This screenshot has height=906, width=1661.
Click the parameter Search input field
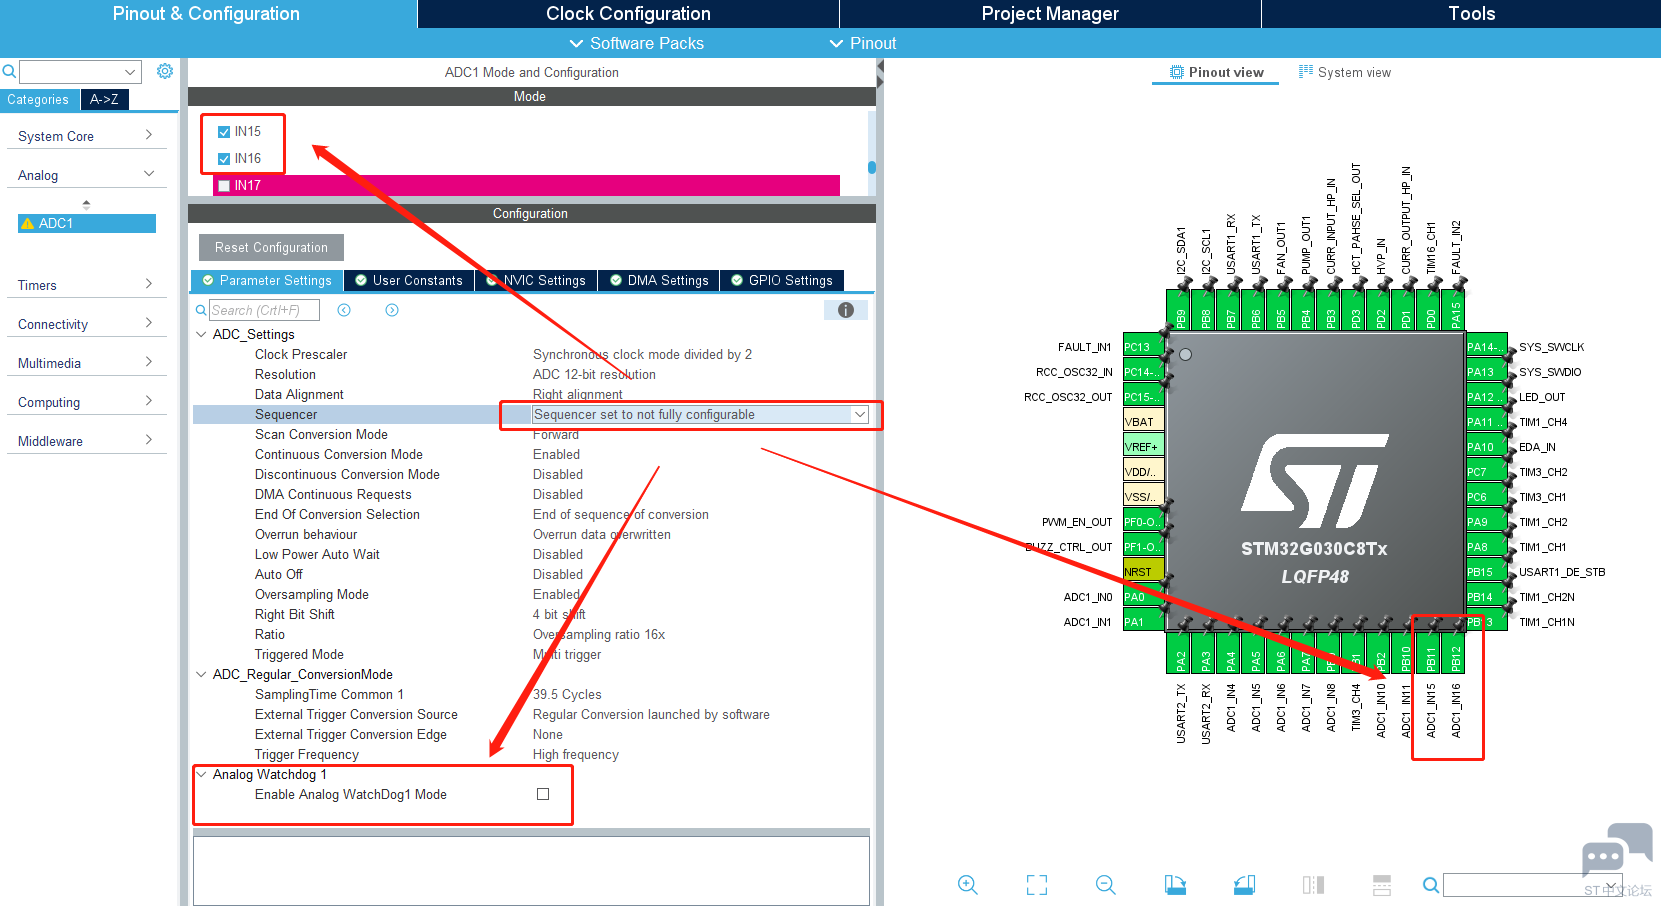point(263,310)
